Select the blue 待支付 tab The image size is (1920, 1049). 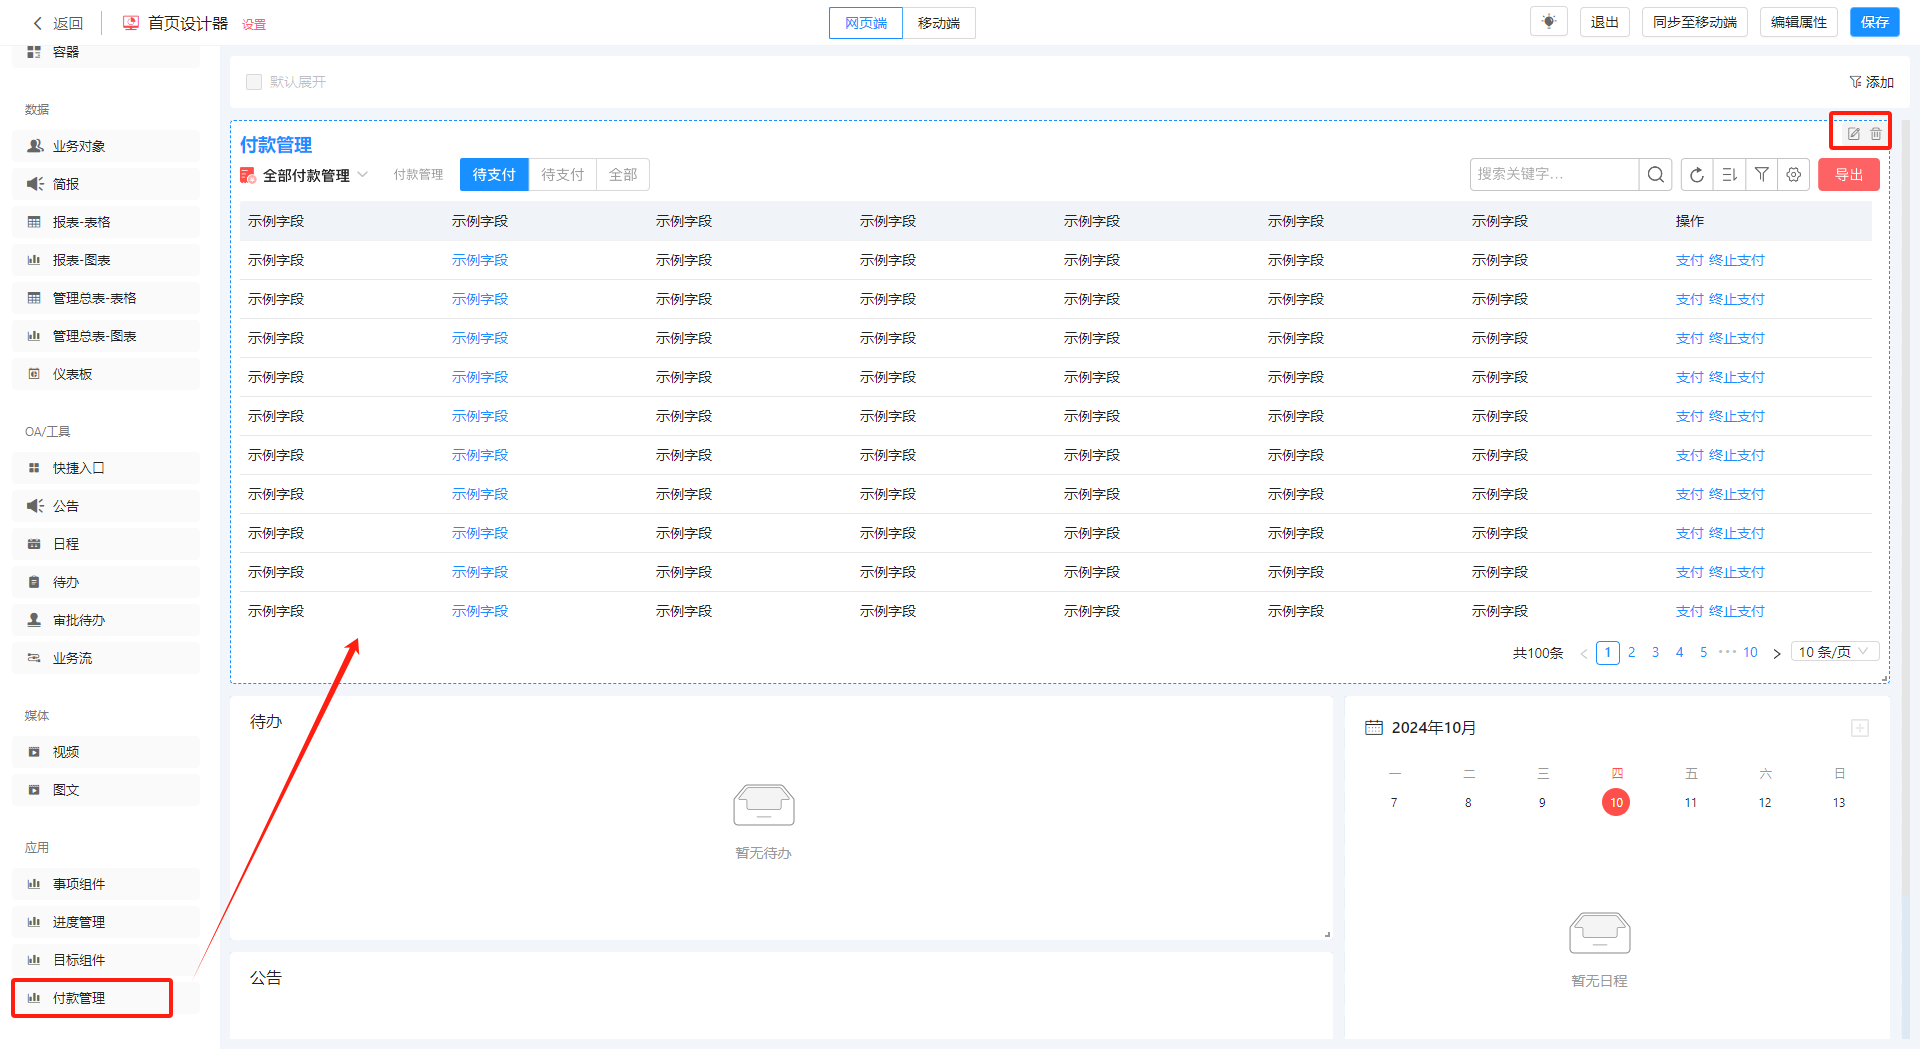pos(494,175)
